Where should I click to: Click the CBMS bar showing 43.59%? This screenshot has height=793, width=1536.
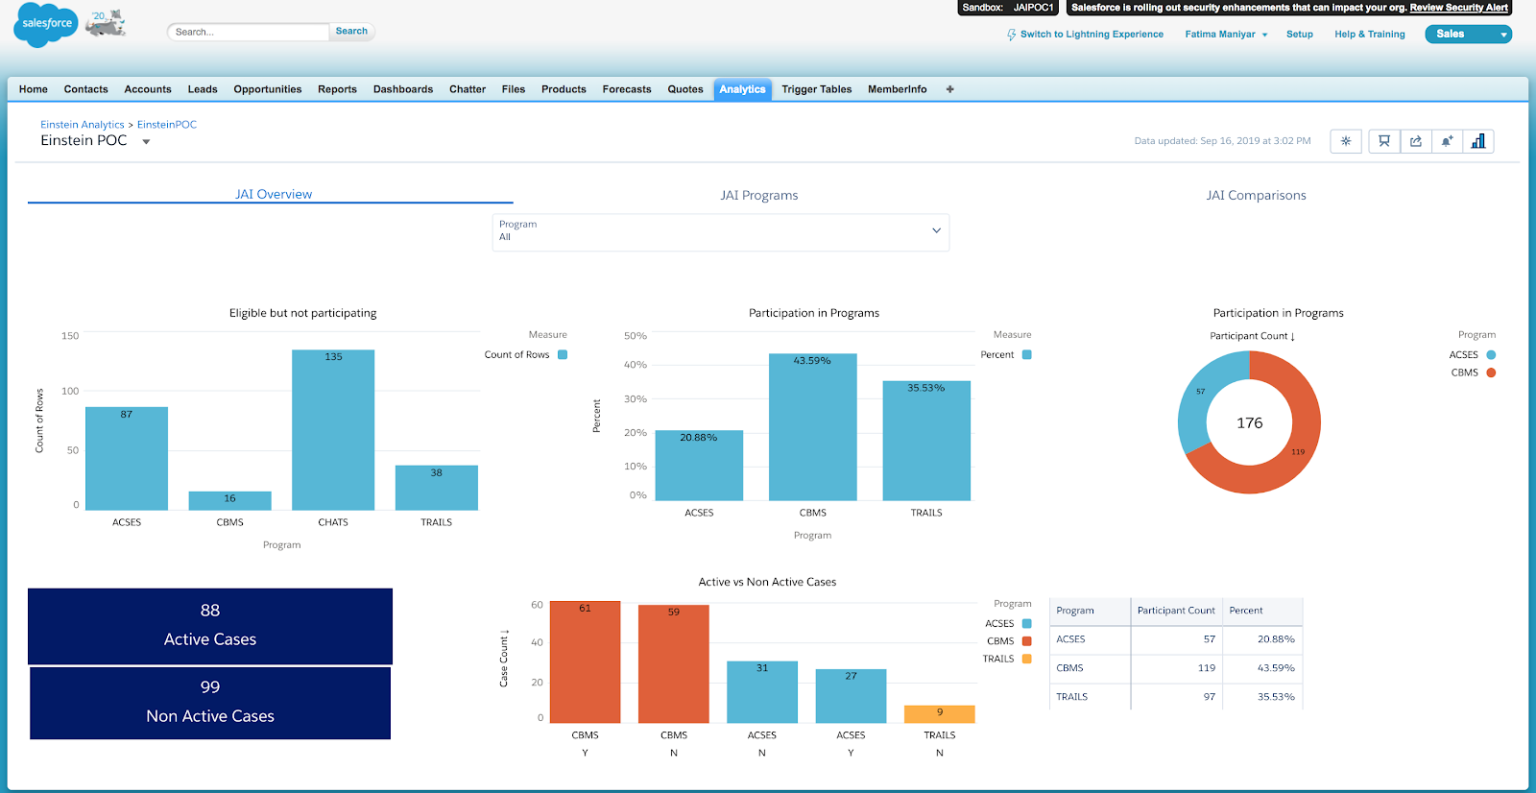[x=813, y=427]
